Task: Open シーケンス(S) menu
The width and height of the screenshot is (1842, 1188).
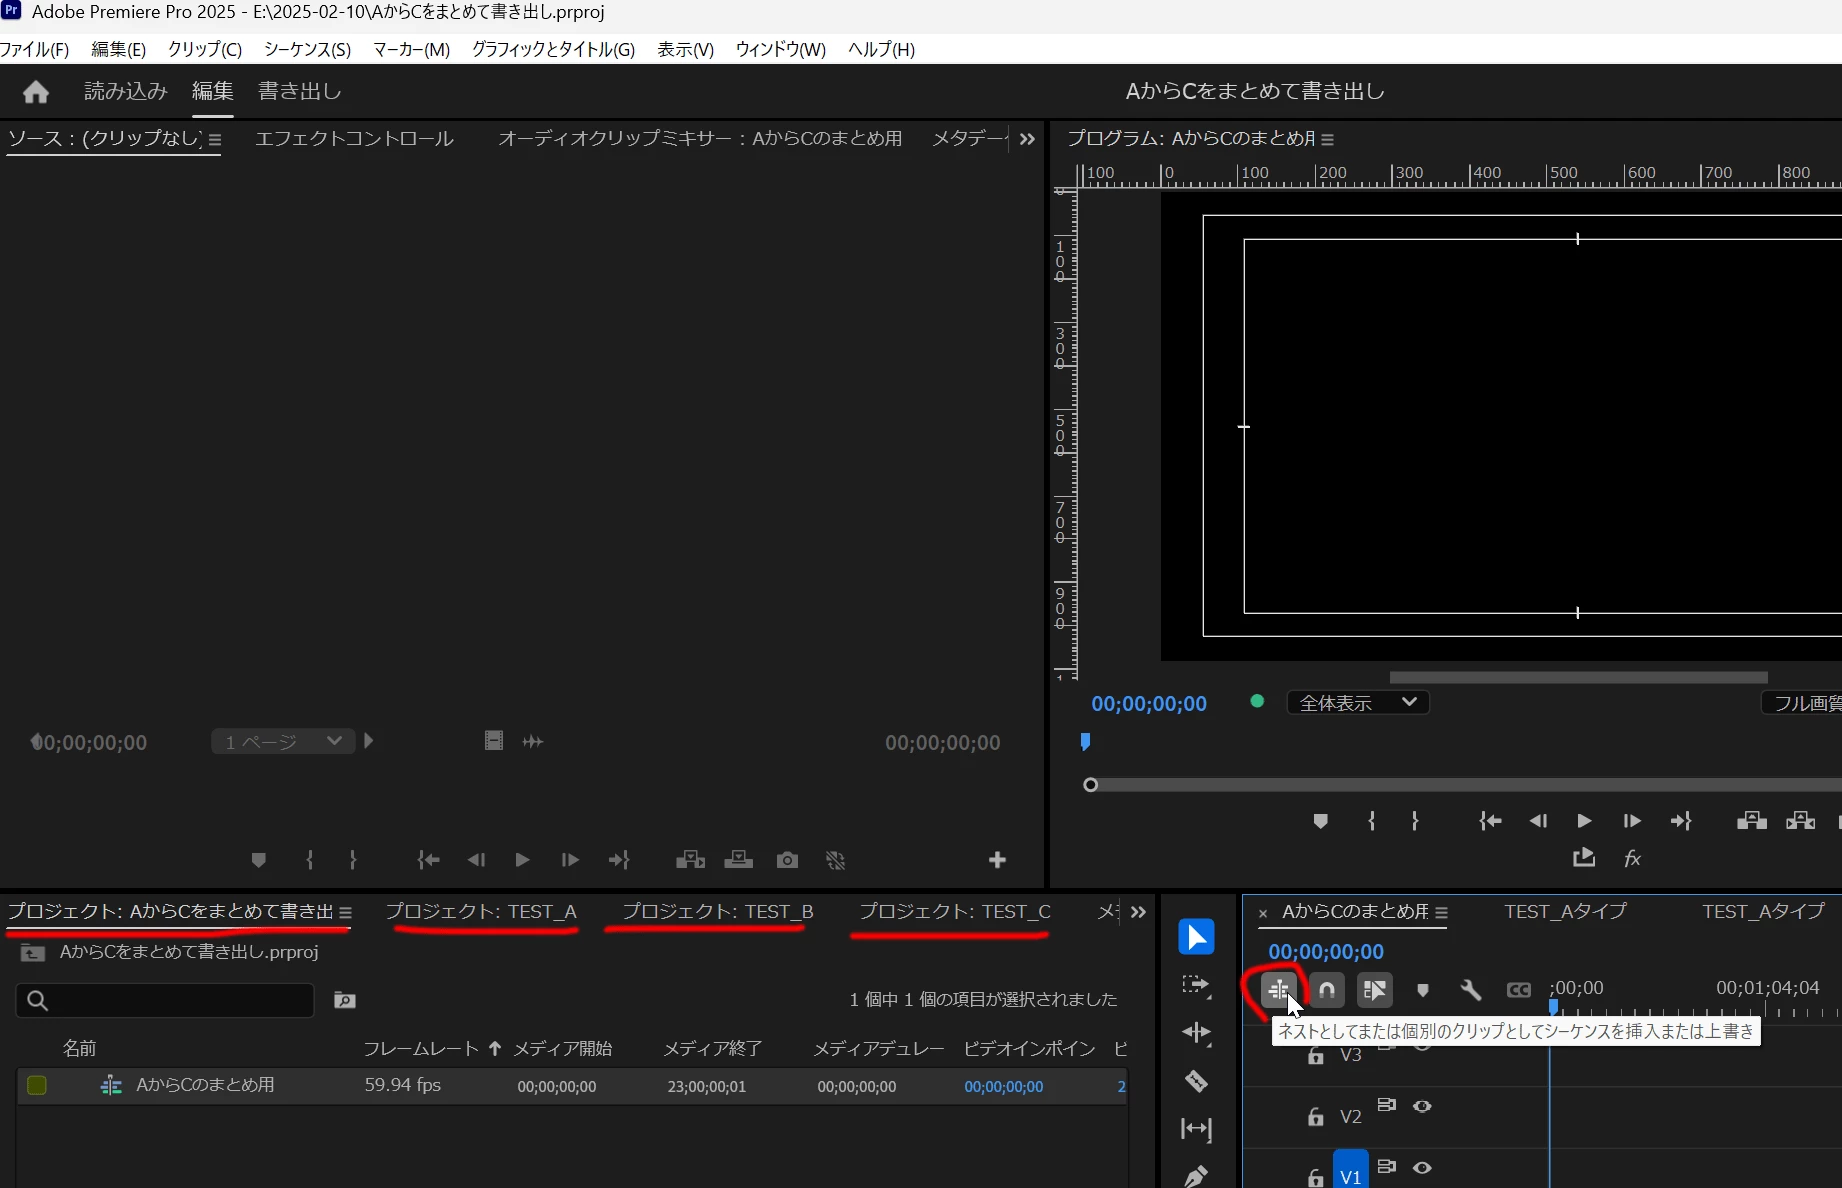Action: tap(307, 49)
